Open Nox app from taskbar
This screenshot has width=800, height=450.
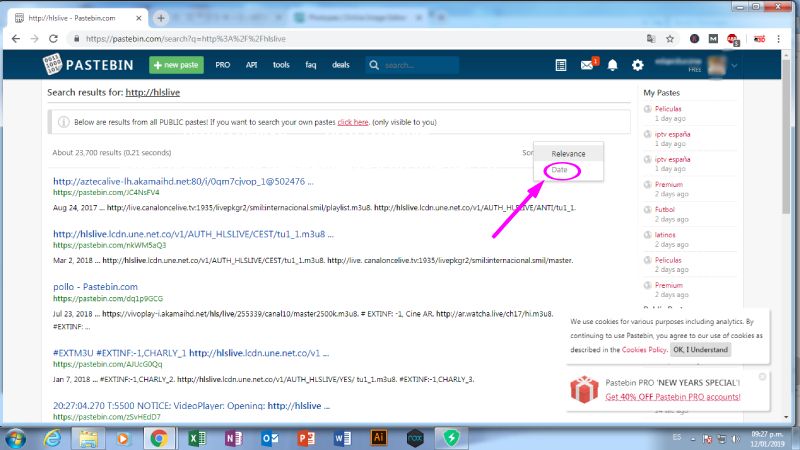[x=415, y=438]
